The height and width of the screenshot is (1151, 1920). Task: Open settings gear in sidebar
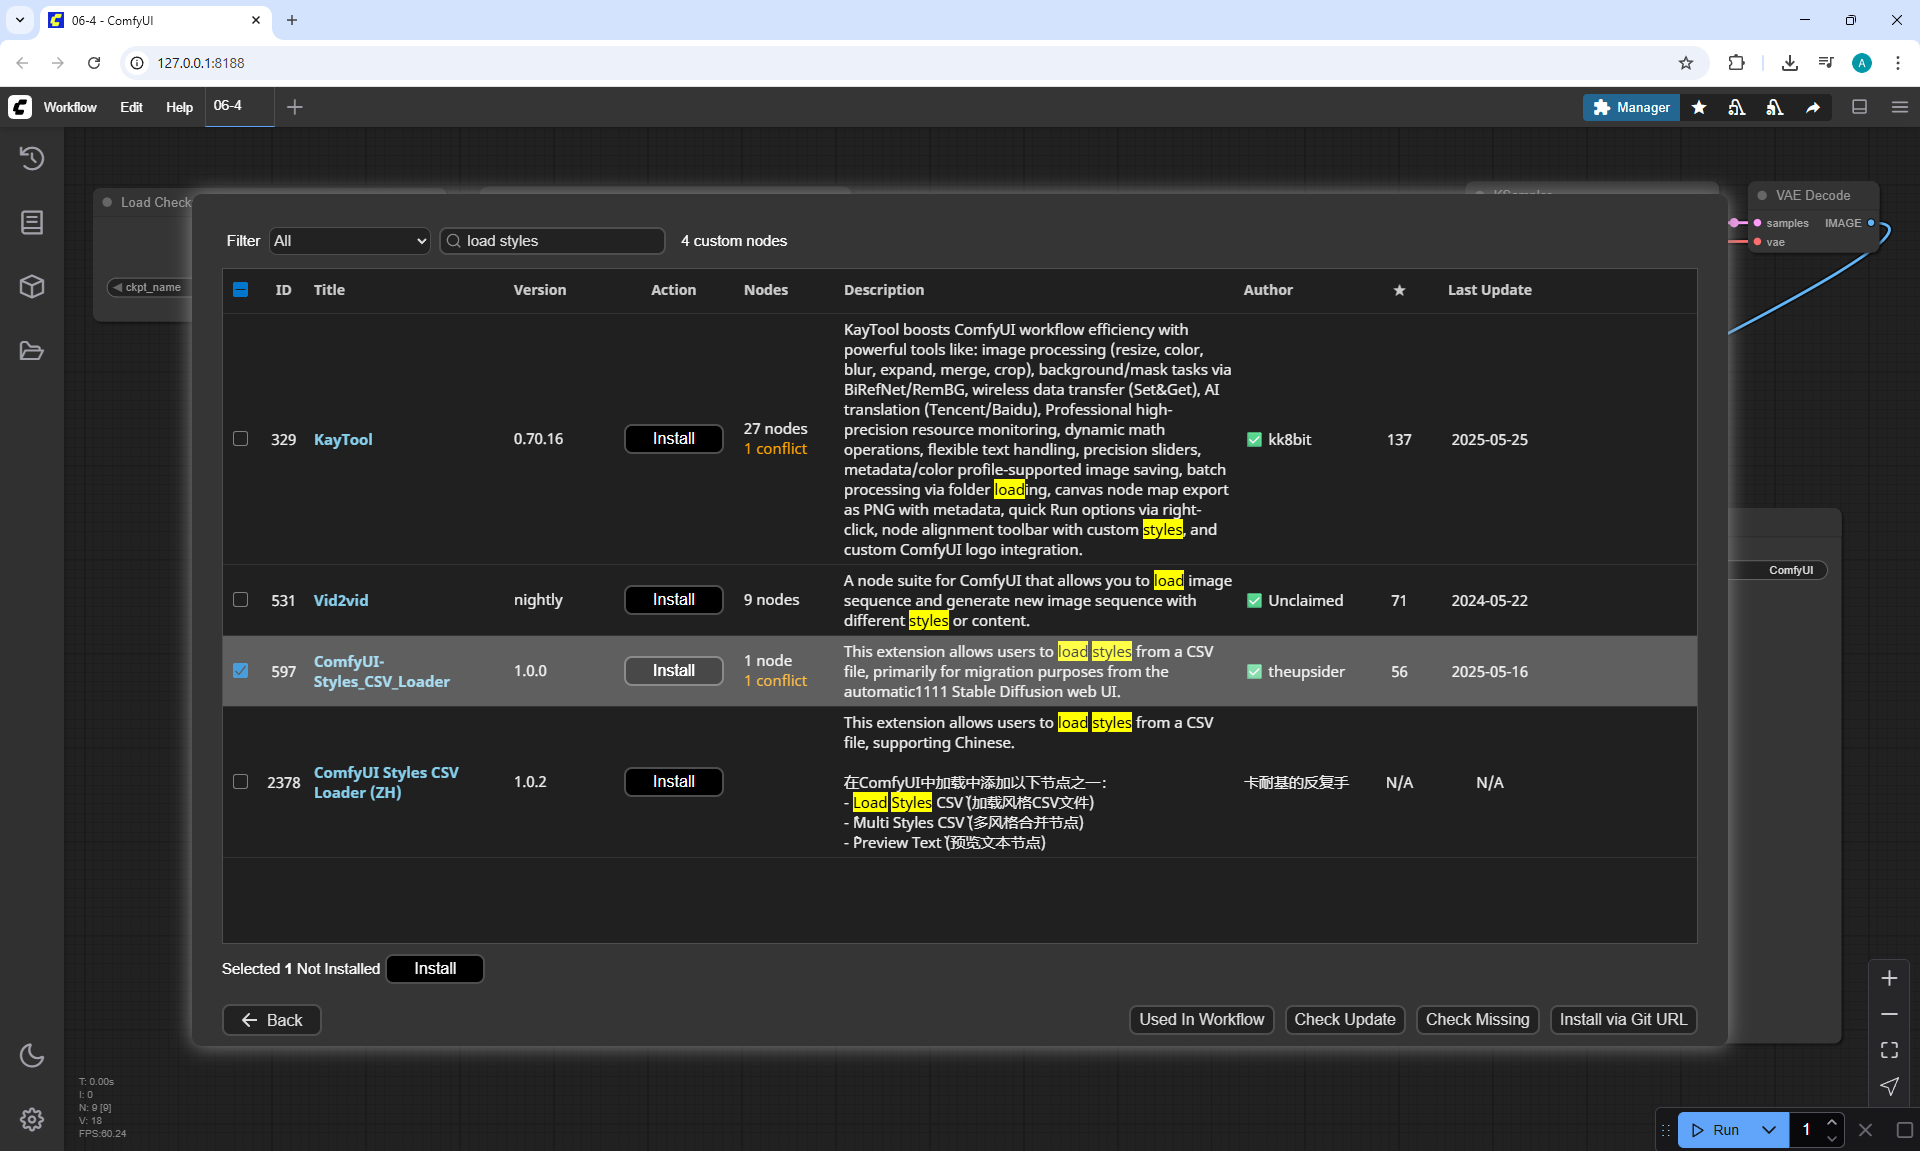click(x=32, y=1119)
